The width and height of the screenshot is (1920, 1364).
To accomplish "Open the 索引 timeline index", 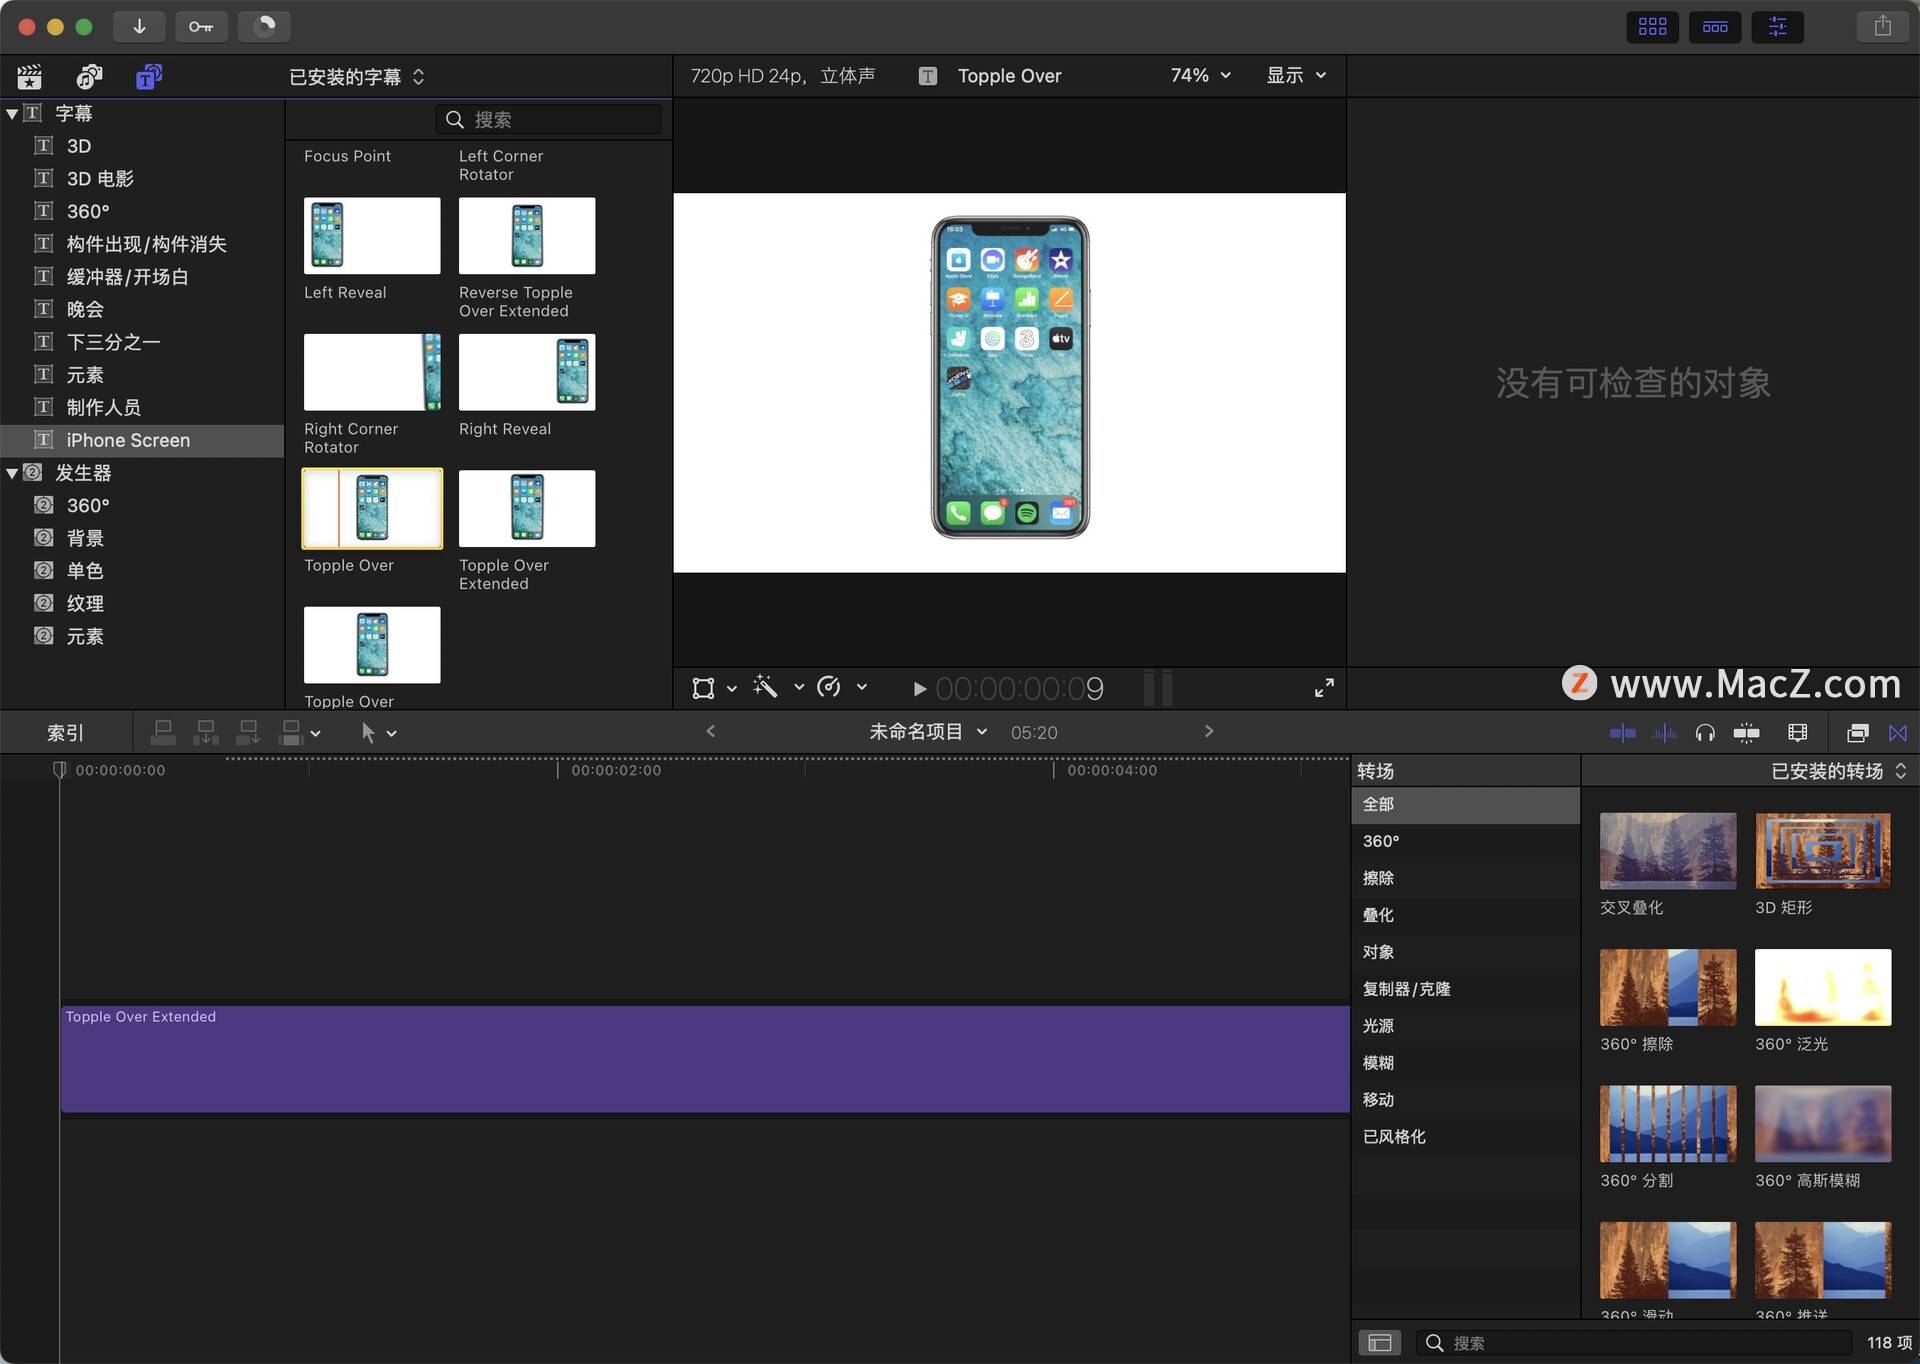I will click(x=65, y=733).
